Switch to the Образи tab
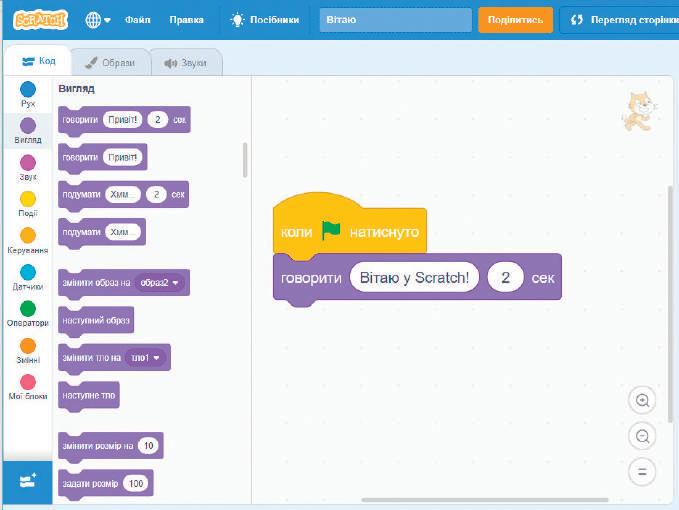This screenshot has width=679, height=510. click(110, 63)
